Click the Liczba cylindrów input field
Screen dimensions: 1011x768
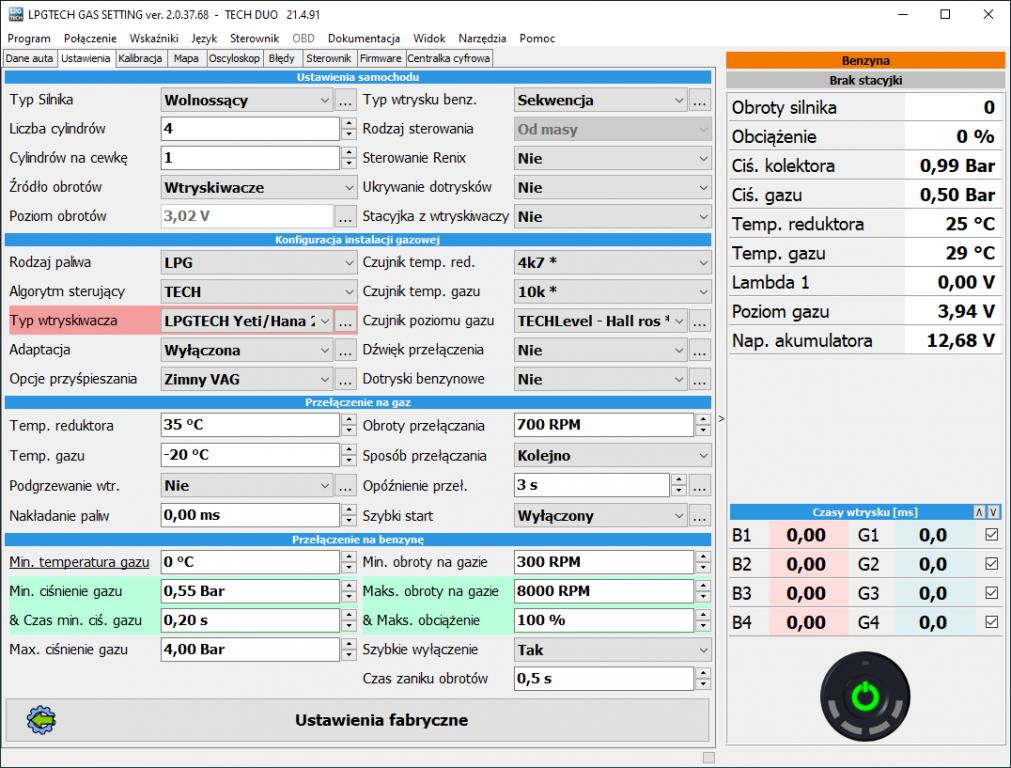[x=250, y=129]
